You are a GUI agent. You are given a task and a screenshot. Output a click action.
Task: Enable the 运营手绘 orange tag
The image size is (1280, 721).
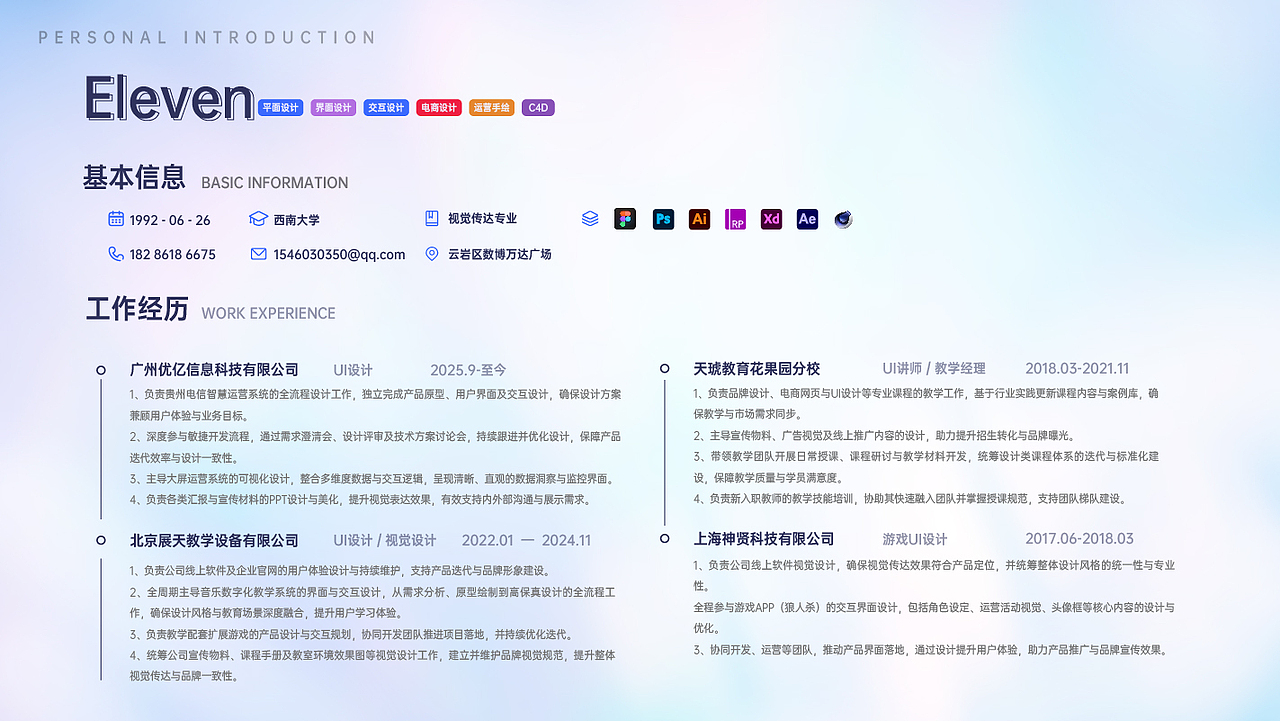coord(492,107)
